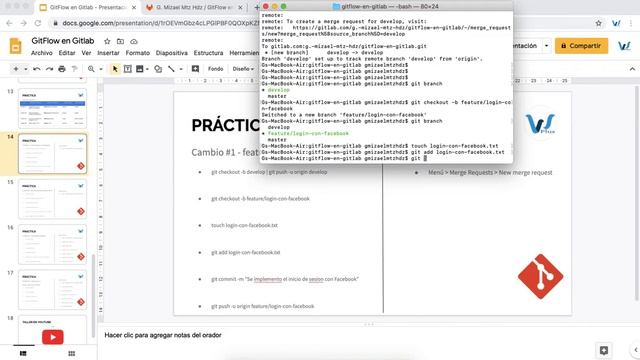Select slide 13 thumbnail
640x360 pixels.
(x=52, y=108)
